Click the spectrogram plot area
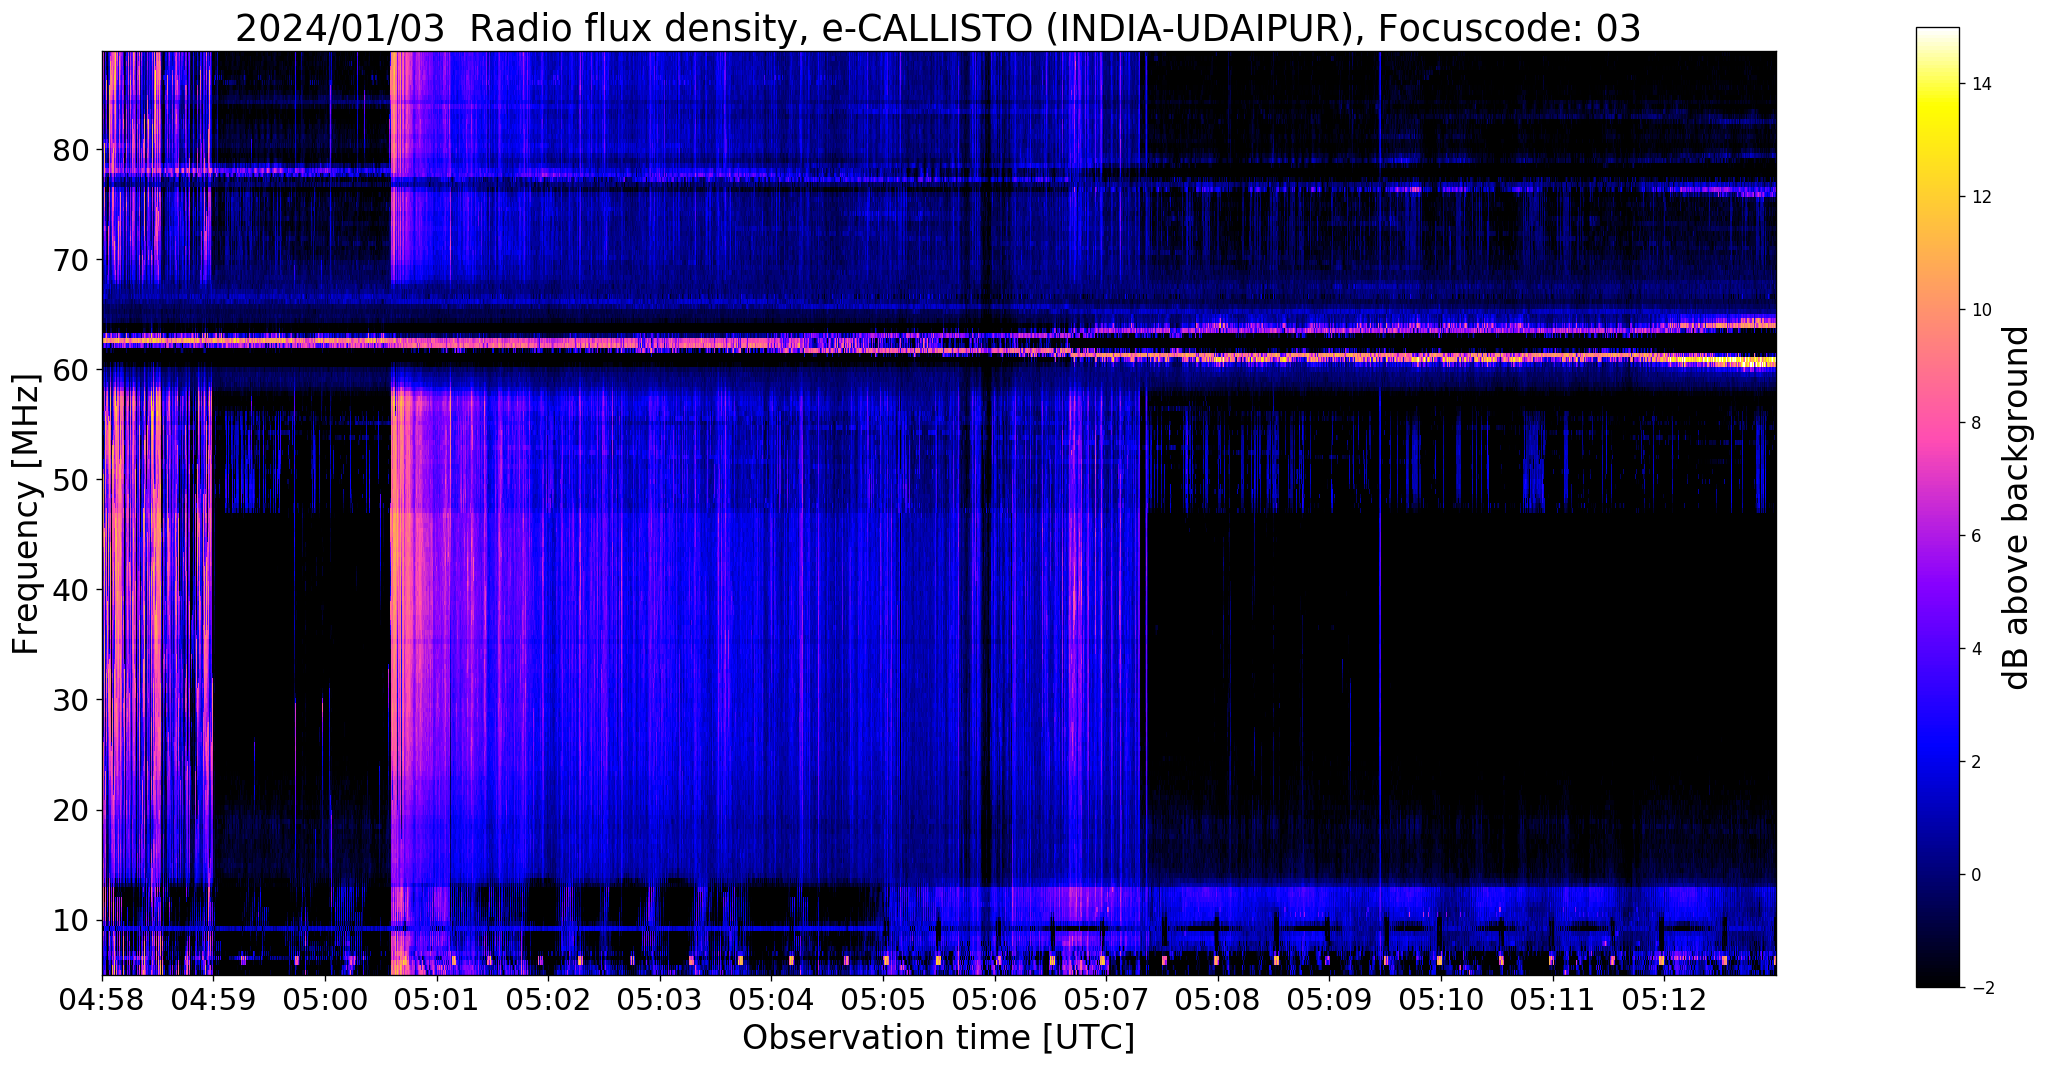 coord(939,513)
